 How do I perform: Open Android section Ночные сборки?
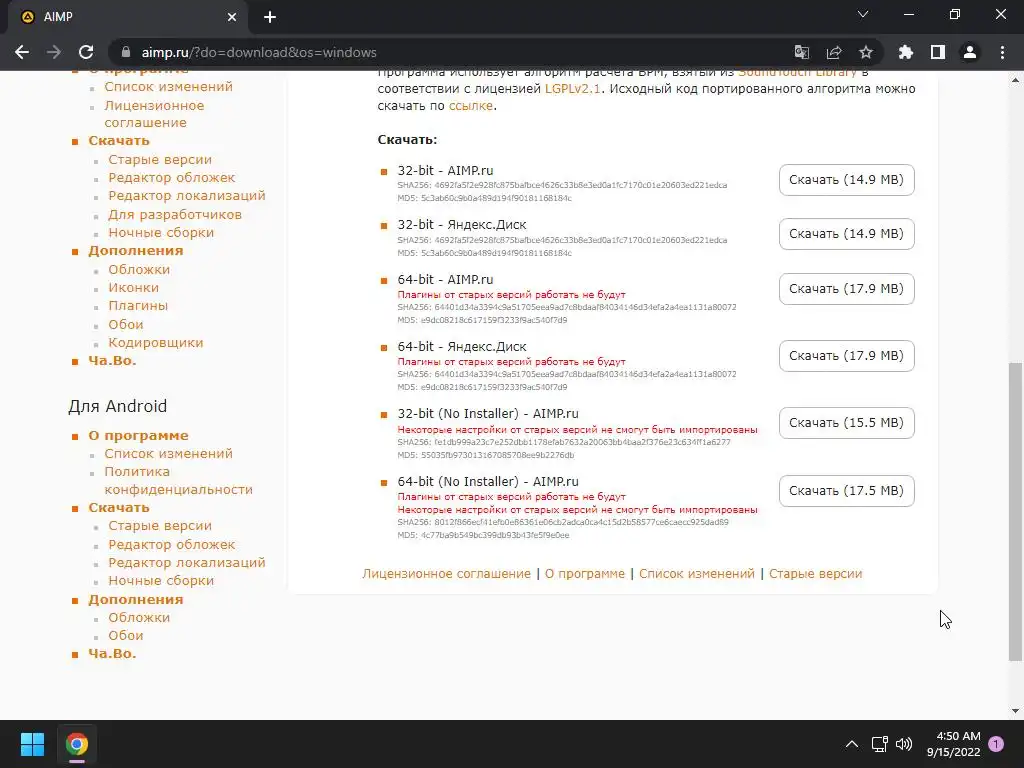[161, 581]
